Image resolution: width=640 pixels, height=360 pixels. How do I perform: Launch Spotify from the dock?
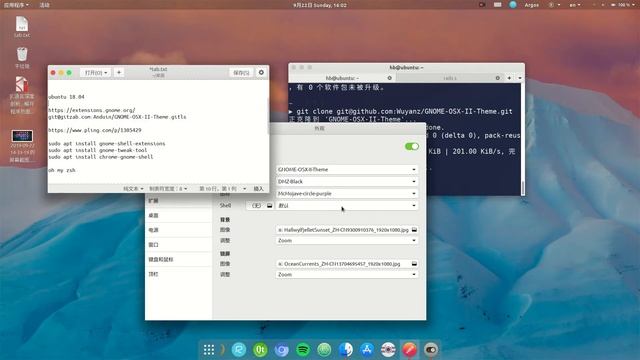[x=303, y=350]
